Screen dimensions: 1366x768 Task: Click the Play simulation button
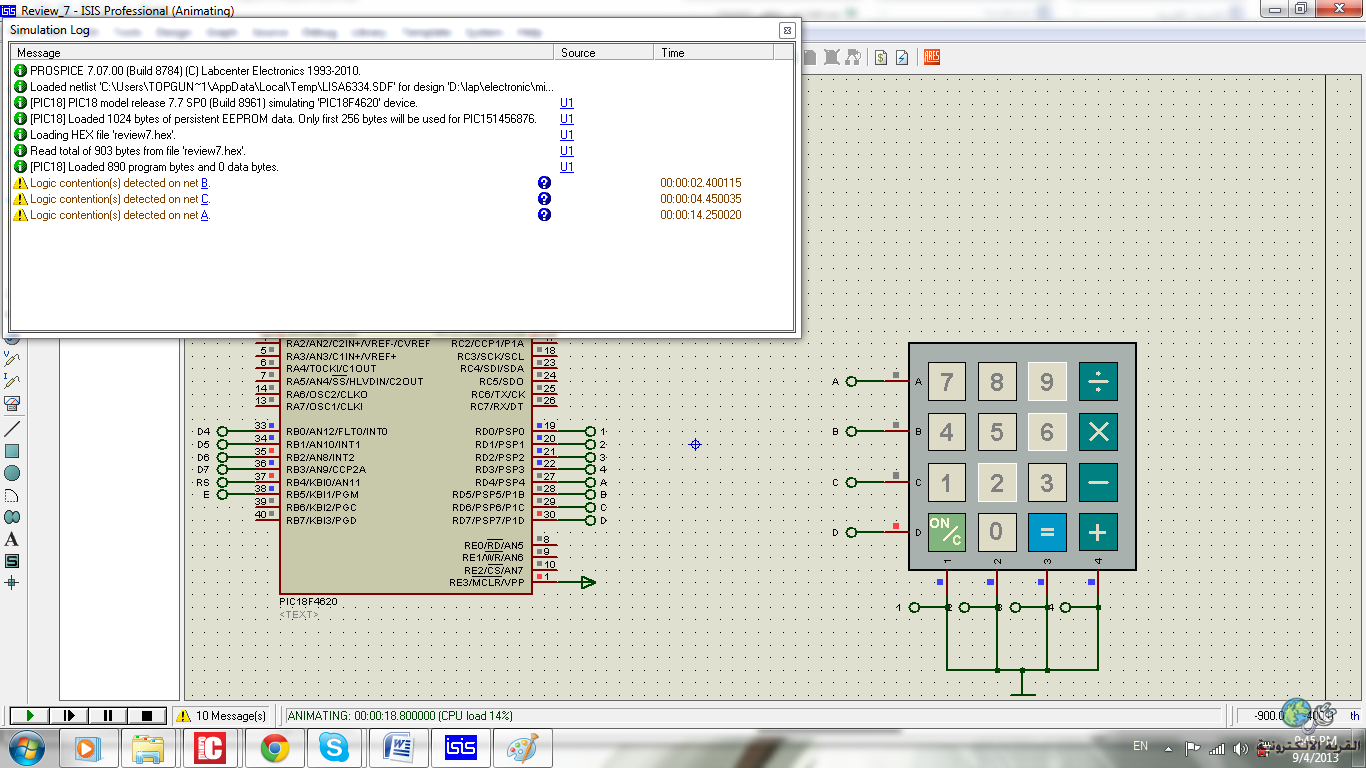point(30,716)
